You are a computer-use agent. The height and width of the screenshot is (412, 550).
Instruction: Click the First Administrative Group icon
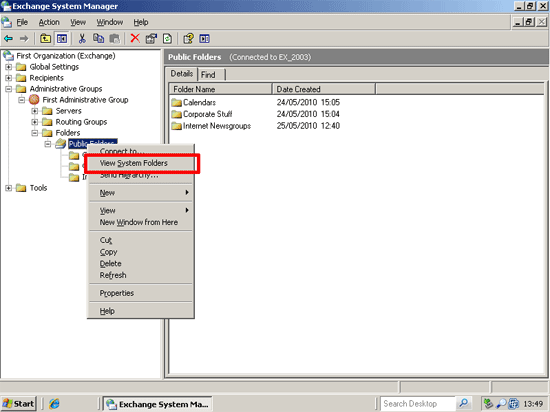click(34, 100)
